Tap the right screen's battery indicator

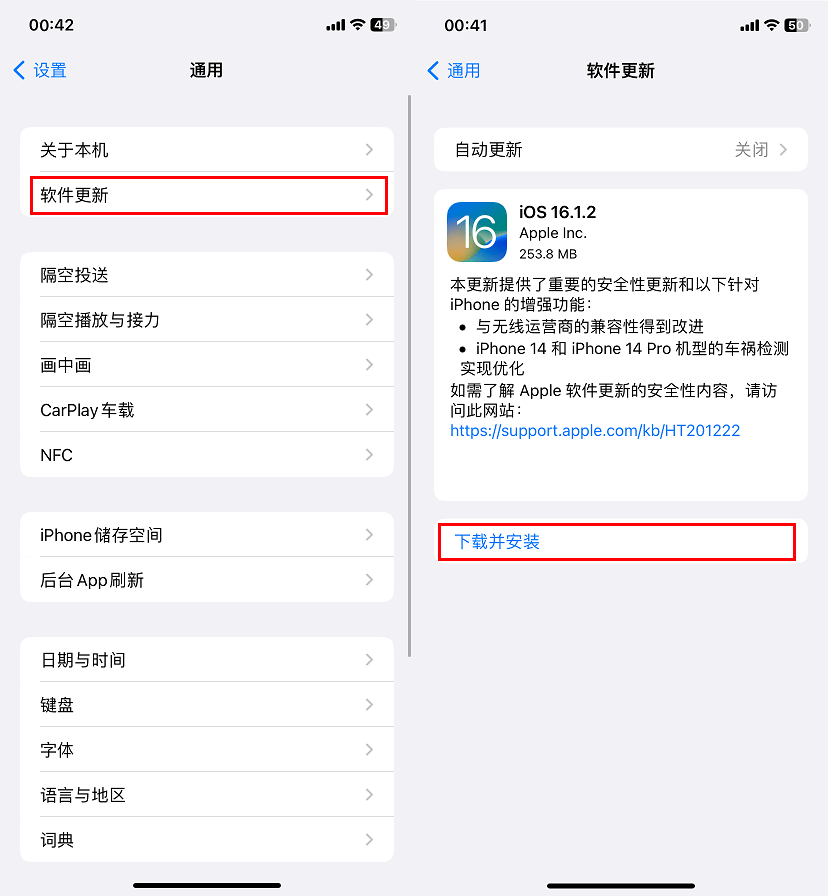point(797,25)
